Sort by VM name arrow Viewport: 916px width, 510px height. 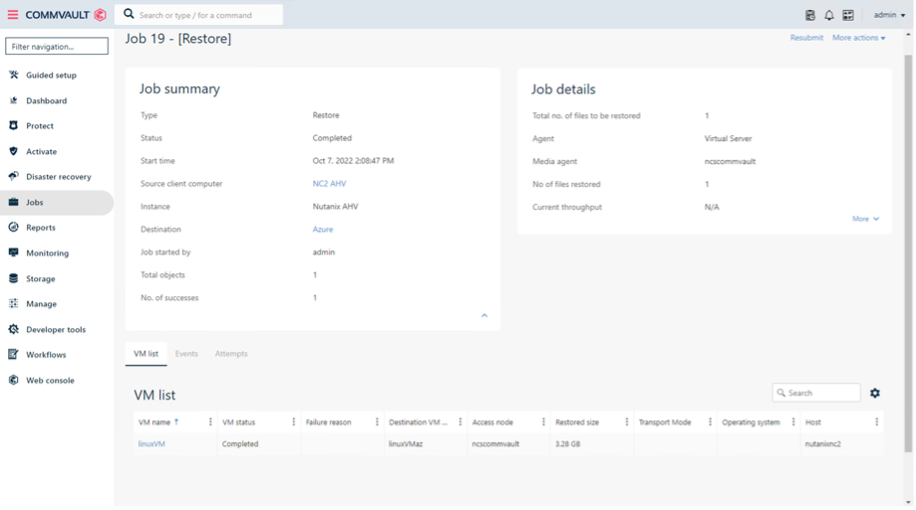[x=176, y=422]
